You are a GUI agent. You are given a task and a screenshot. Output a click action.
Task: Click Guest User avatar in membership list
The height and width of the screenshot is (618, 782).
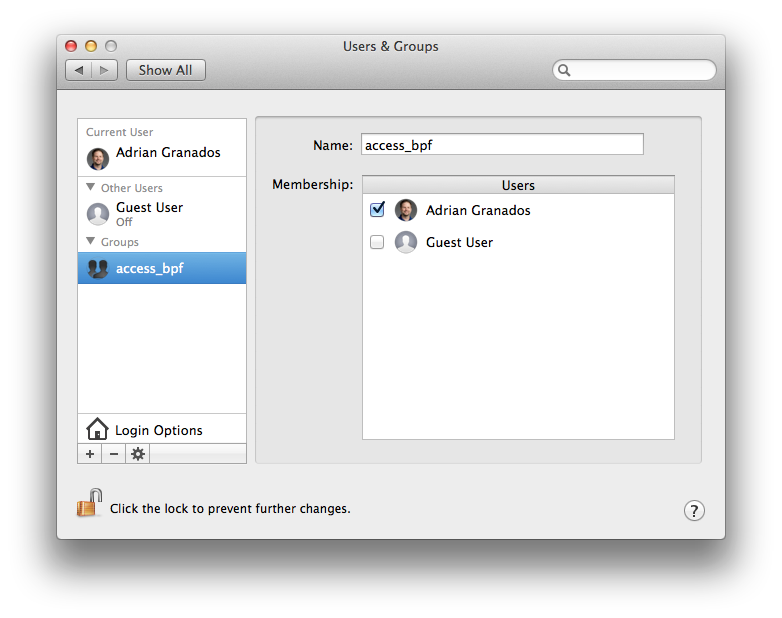pos(406,242)
